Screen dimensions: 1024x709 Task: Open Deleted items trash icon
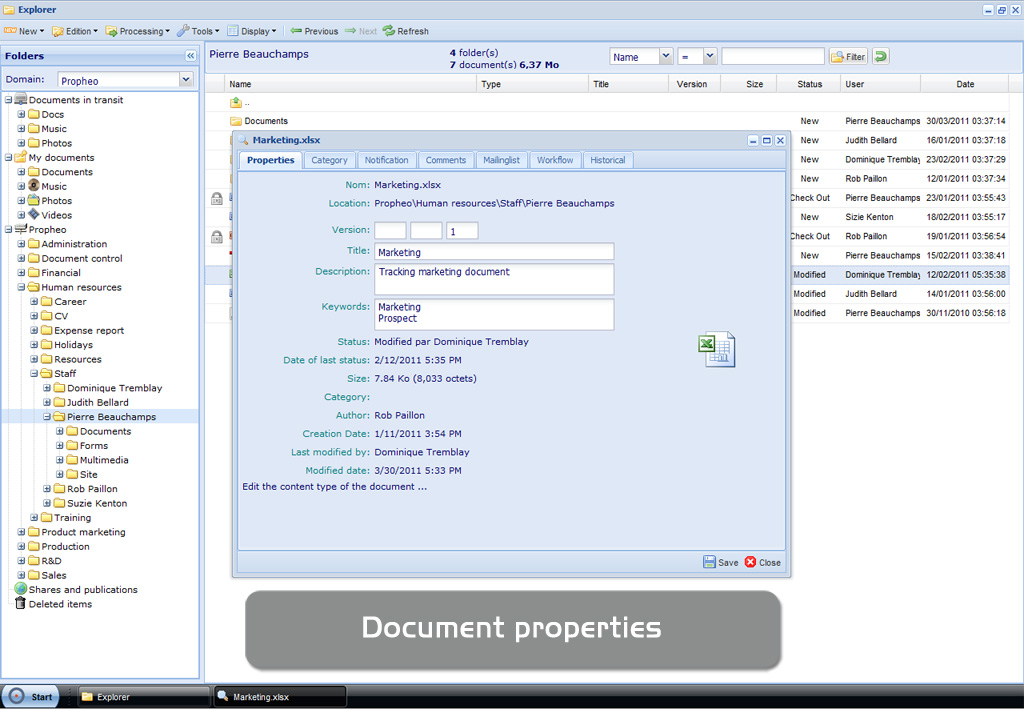(x=20, y=604)
